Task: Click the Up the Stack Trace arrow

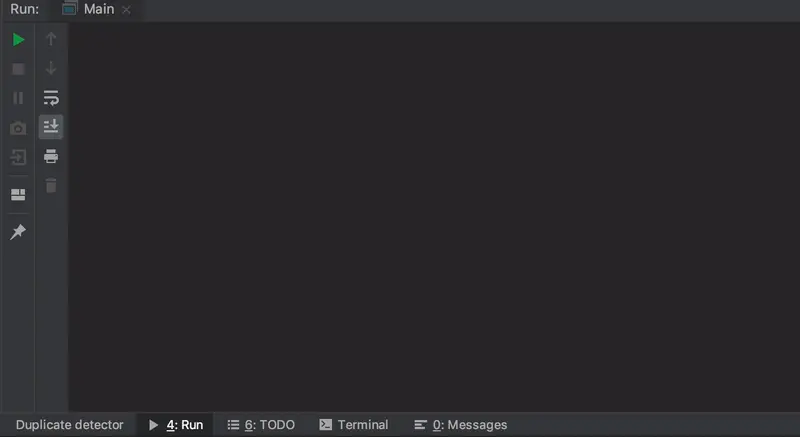Action: [51, 39]
